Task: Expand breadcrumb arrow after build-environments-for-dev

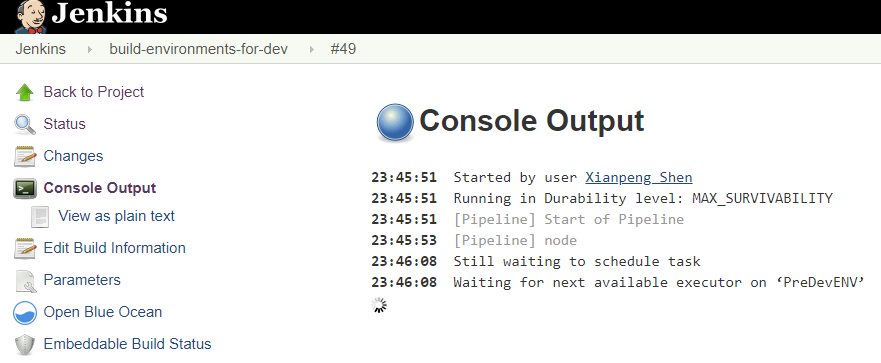Action: click(312, 49)
